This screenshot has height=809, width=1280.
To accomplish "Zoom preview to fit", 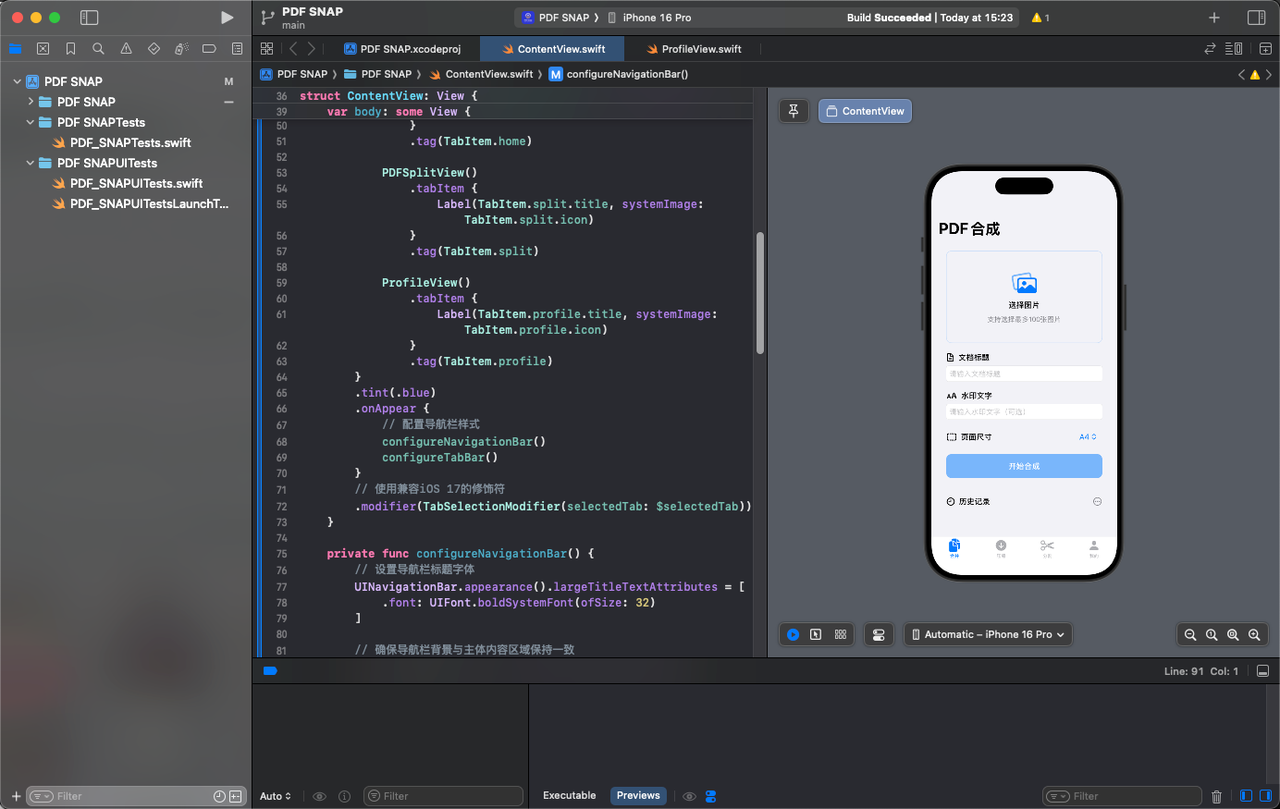I will [x=1232, y=634].
